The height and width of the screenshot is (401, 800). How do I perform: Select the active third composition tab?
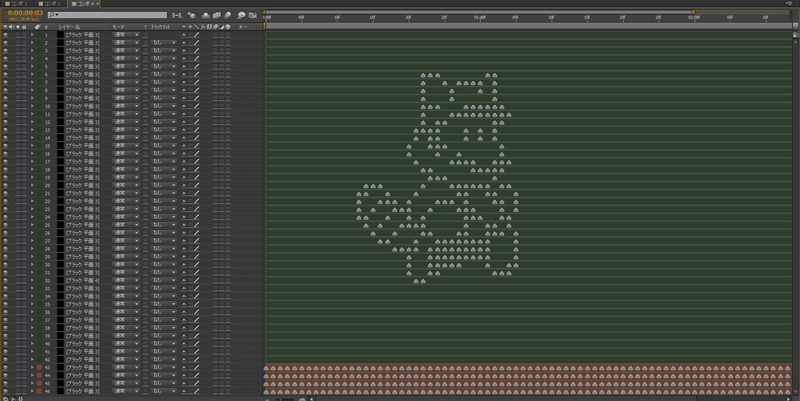click(82, 4)
